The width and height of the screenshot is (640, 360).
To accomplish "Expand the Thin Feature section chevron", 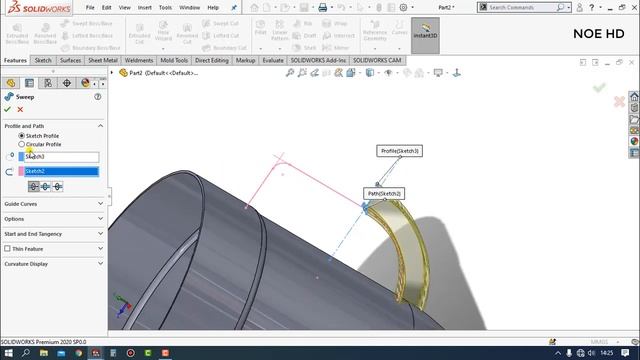I will click(100, 249).
